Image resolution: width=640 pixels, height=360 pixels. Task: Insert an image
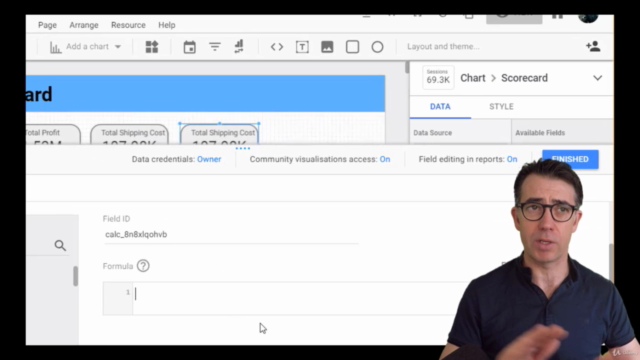[x=327, y=47]
